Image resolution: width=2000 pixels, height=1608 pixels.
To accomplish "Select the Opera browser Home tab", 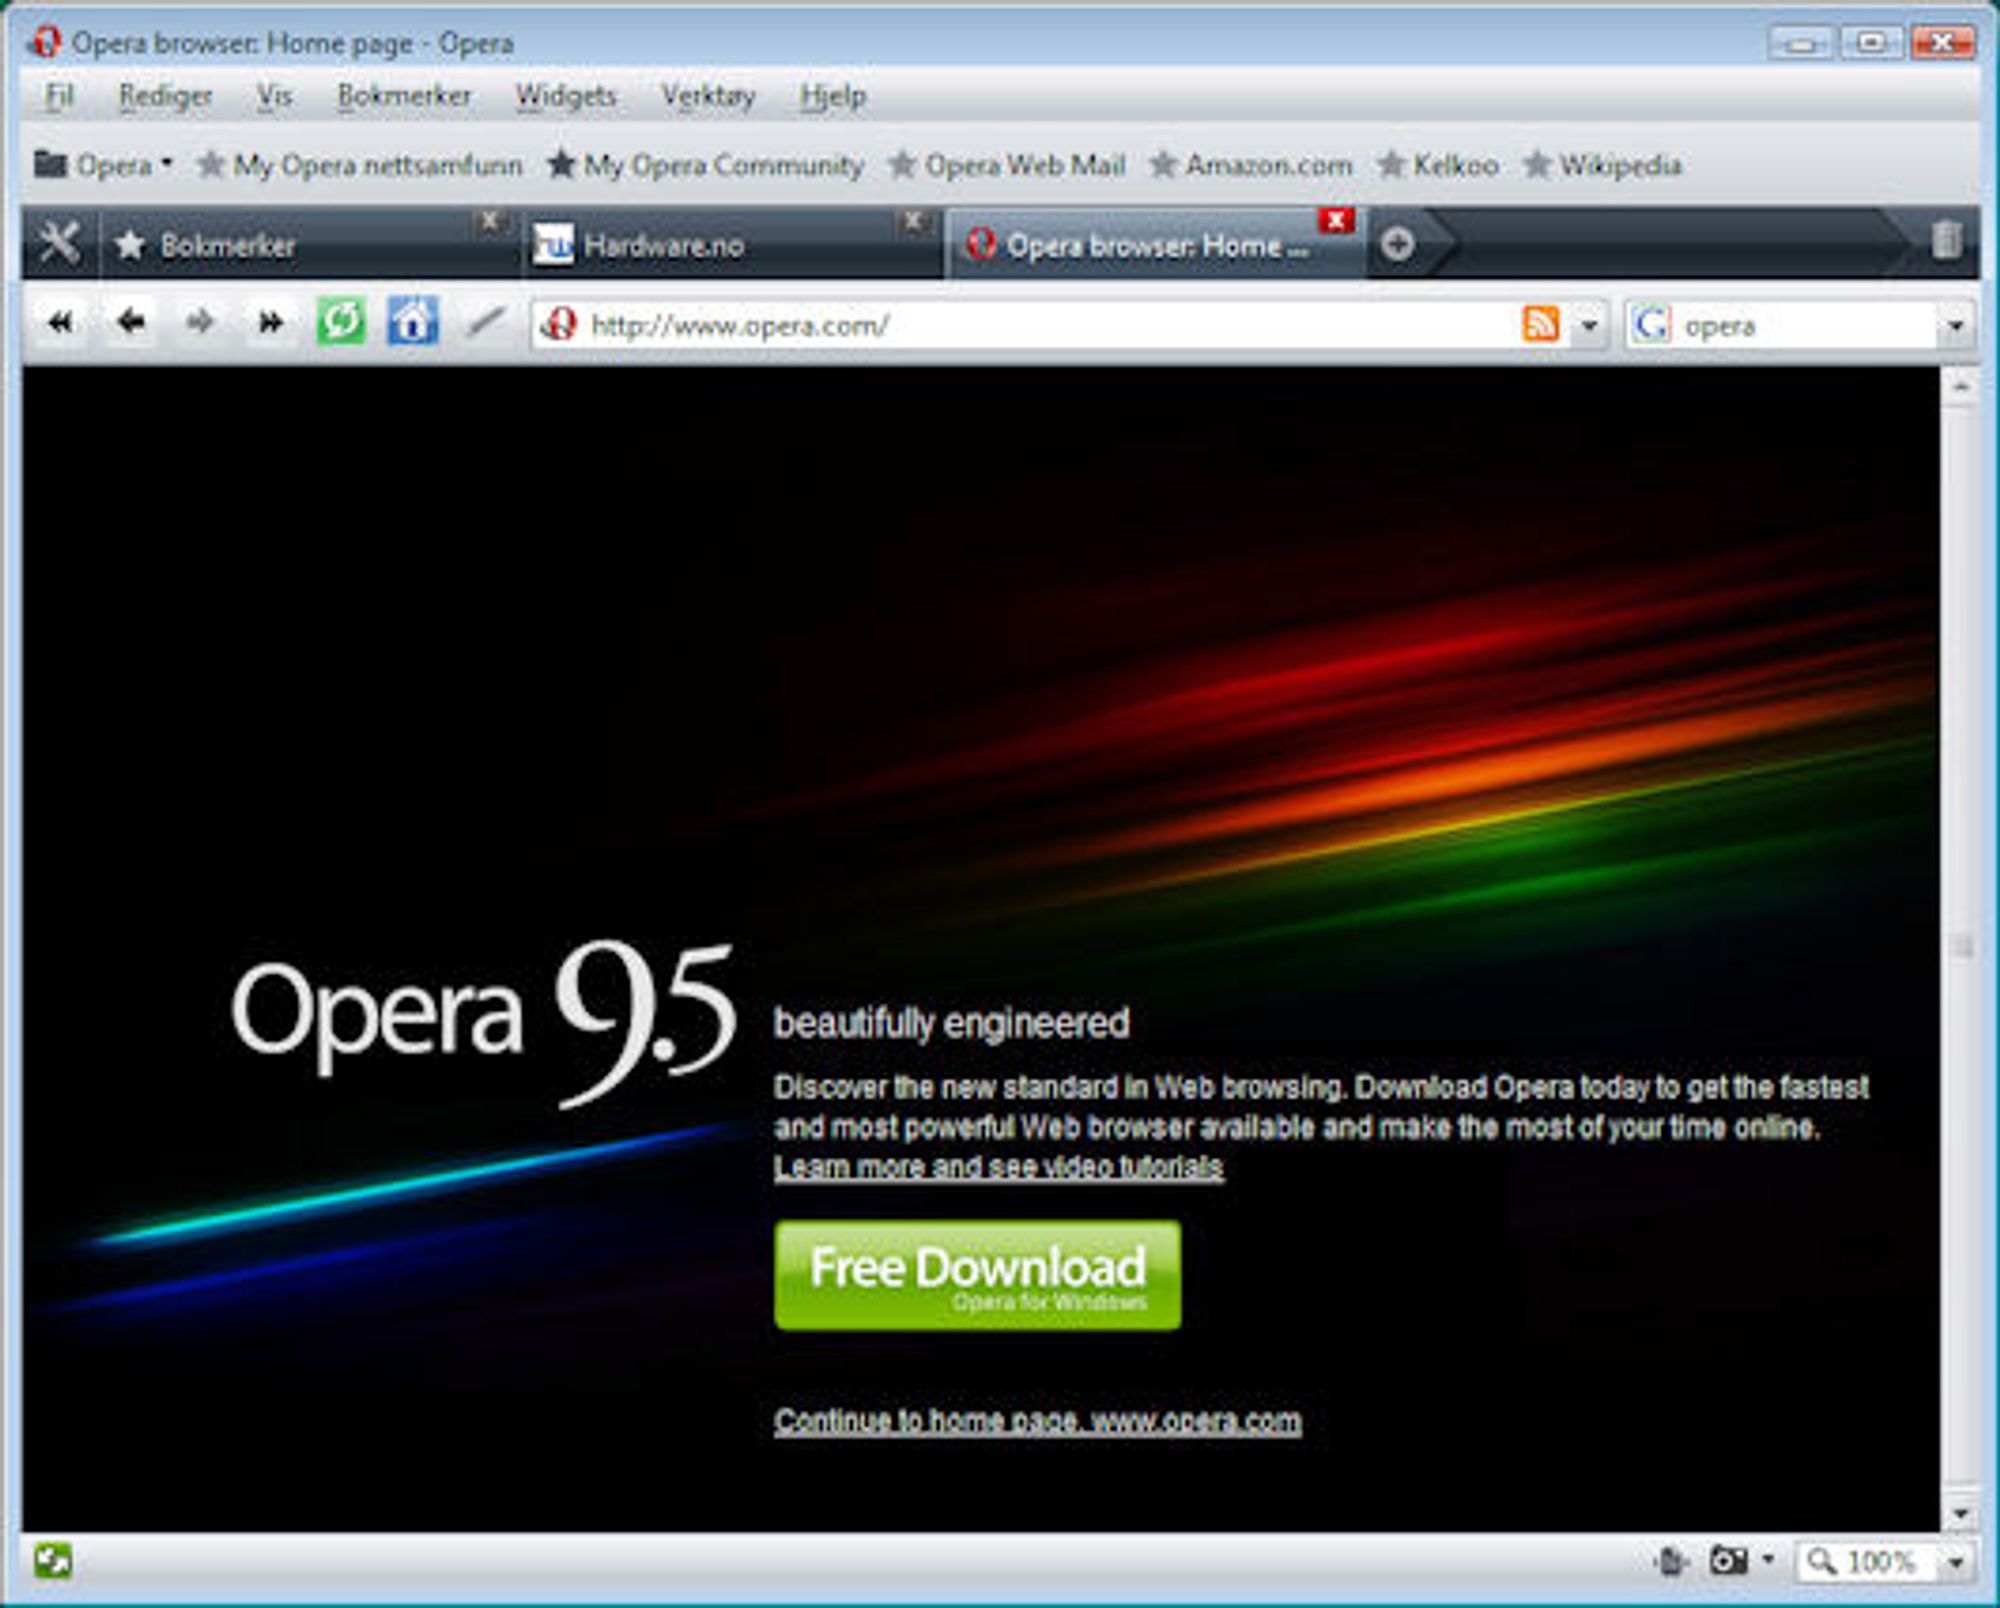I will click(x=1154, y=244).
